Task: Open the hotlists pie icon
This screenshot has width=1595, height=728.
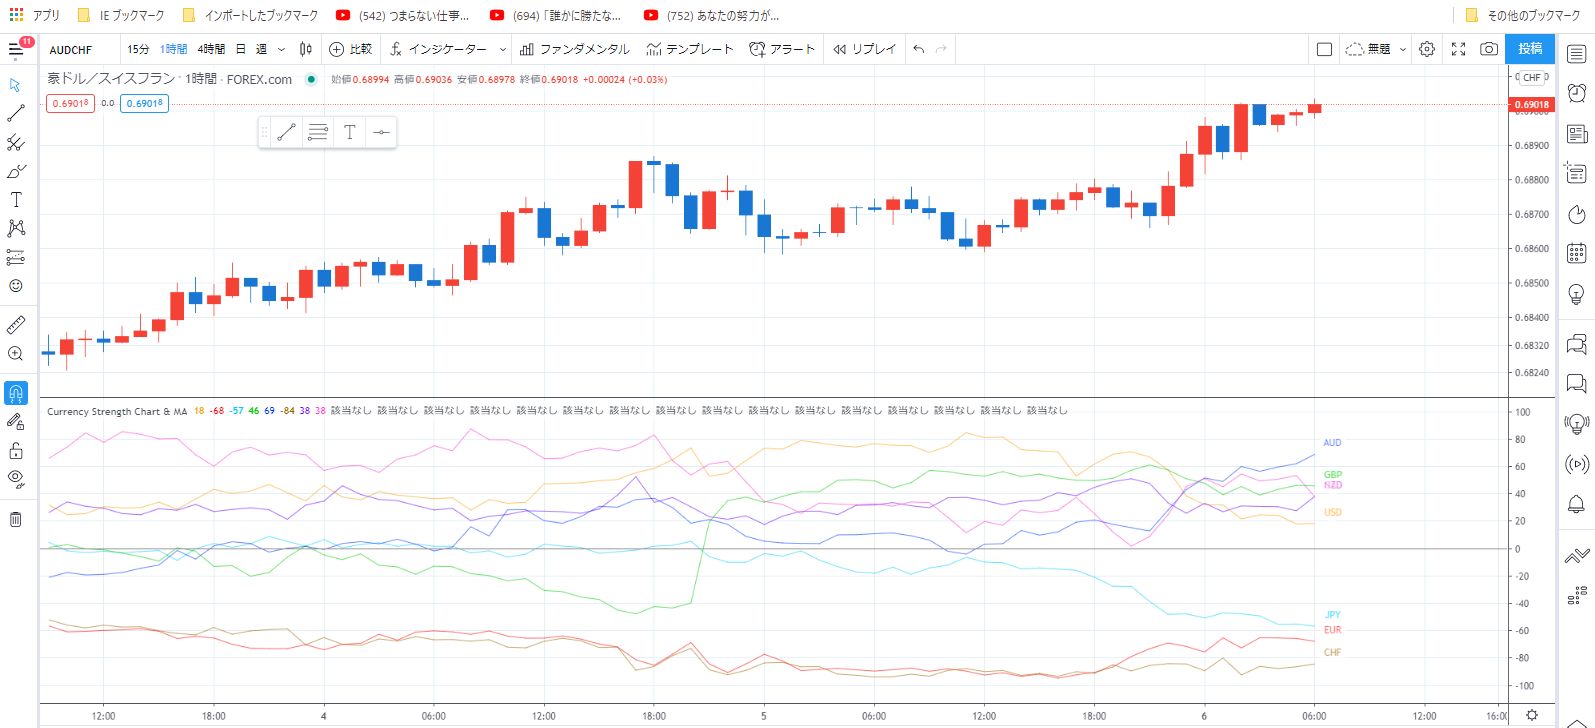Action: [1577, 214]
